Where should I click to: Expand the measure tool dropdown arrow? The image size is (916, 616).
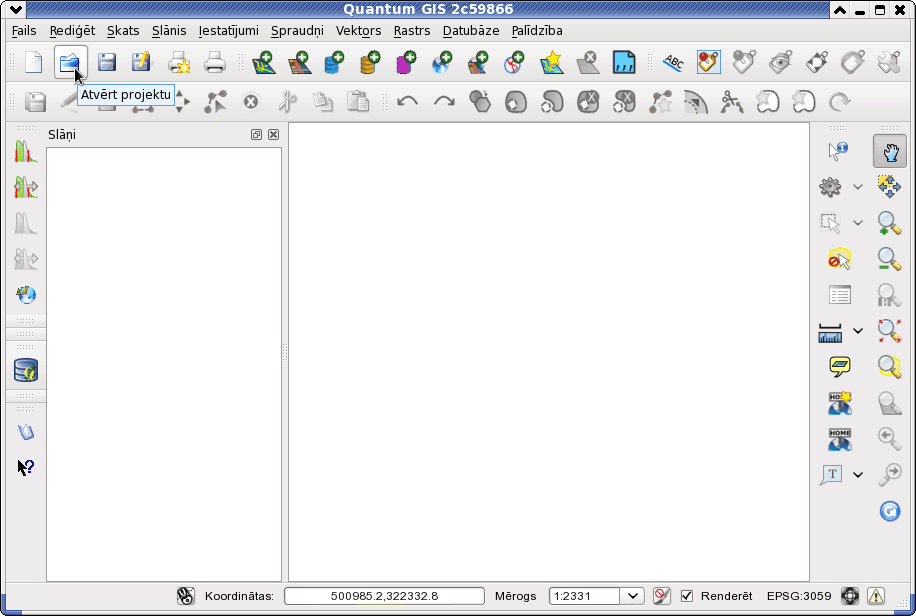(858, 331)
